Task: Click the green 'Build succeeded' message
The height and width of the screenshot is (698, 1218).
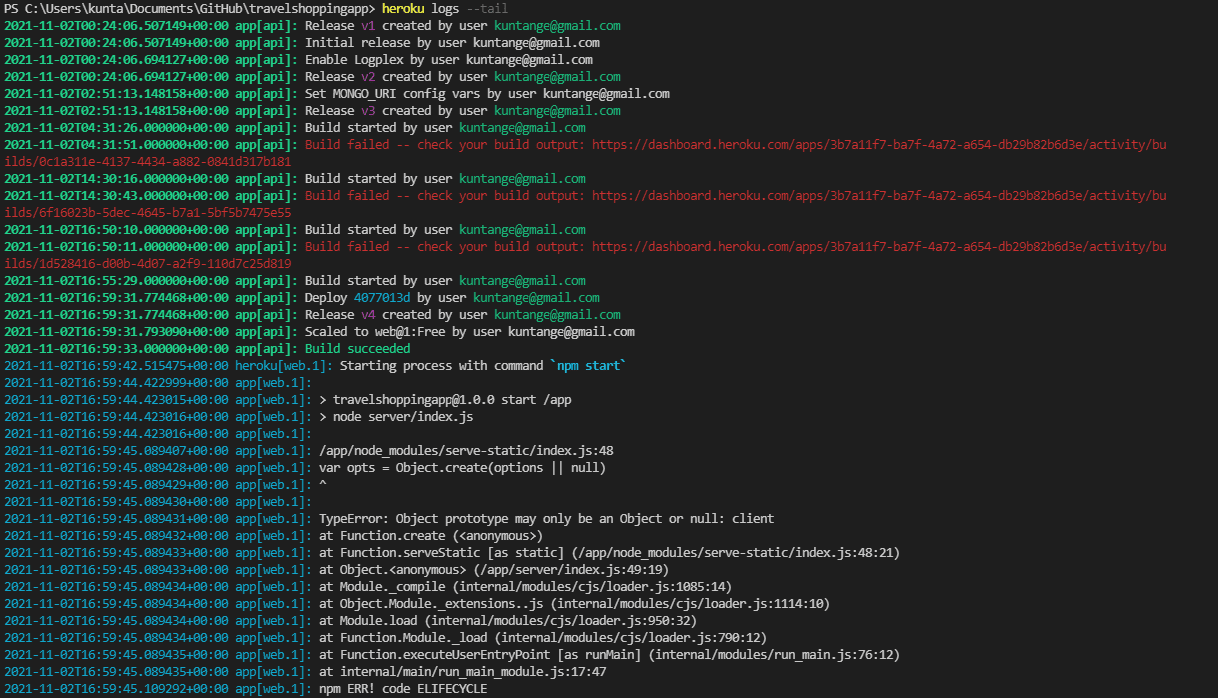Action: (357, 348)
